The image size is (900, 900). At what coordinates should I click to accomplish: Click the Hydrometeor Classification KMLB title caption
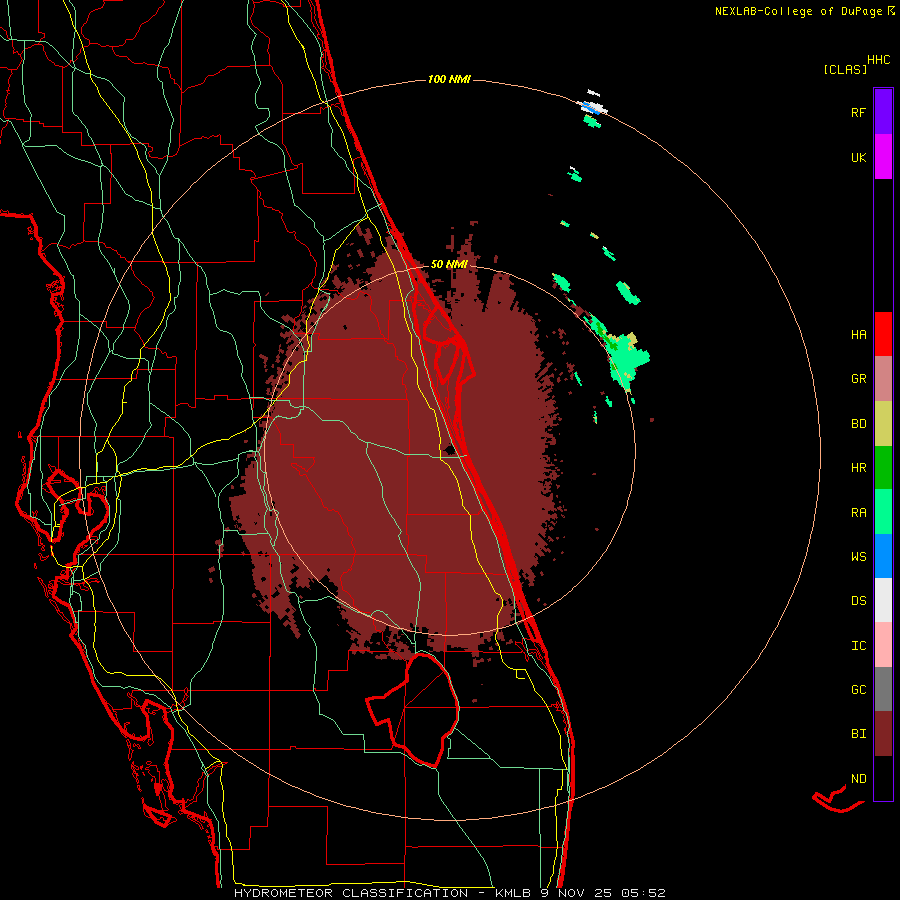point(449,893)
